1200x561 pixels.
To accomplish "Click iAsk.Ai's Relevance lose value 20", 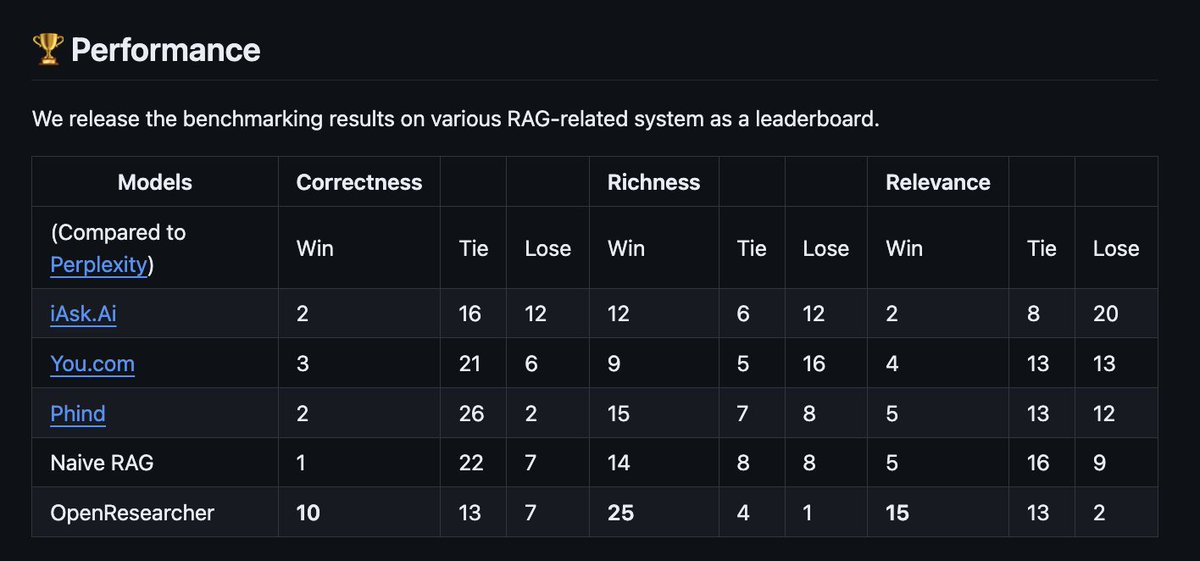I will pyautogui.click(x=1106, y=314).
